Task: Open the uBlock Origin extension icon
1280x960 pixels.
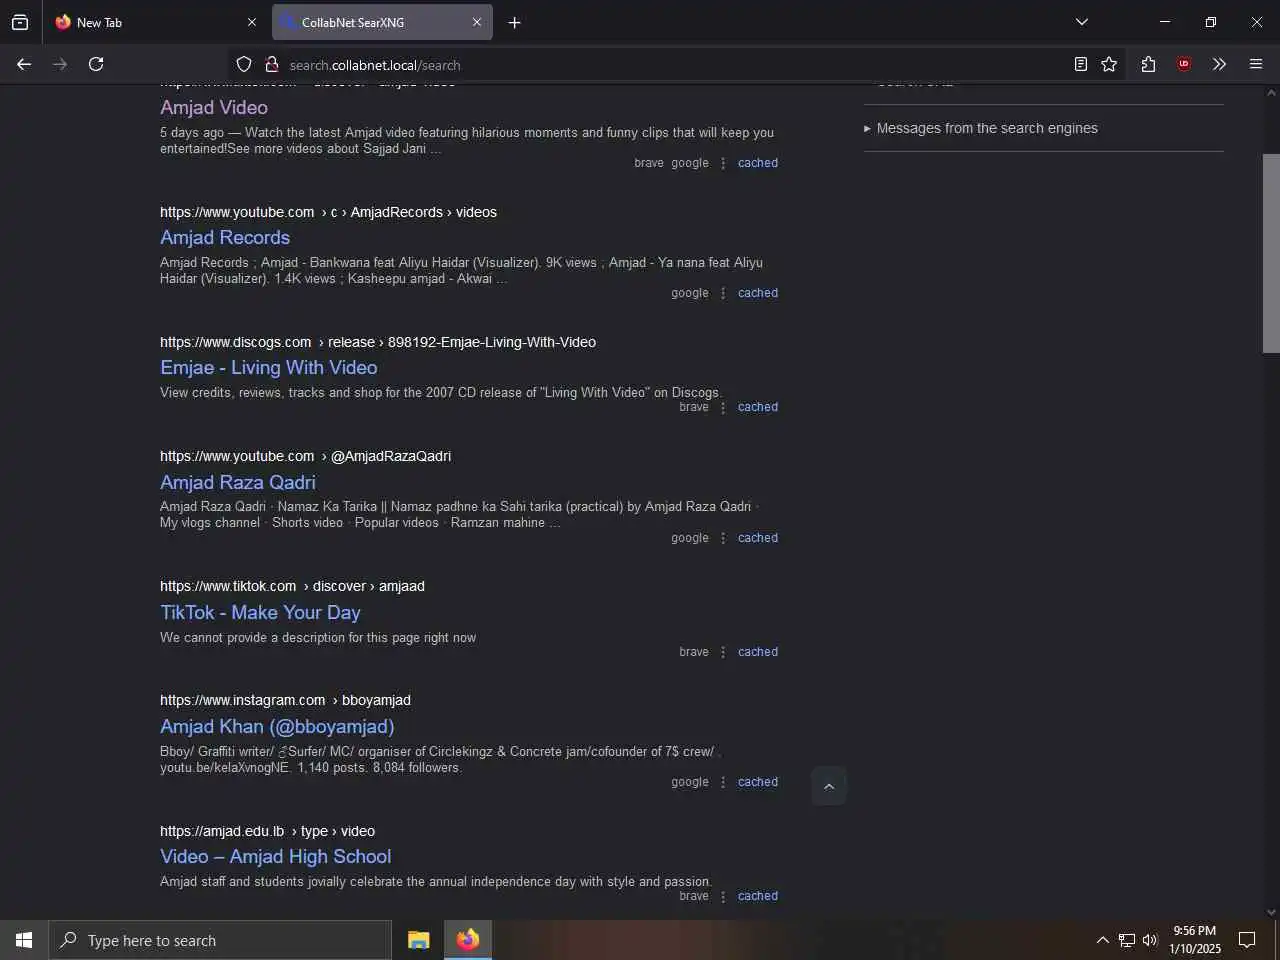Action: [x=1184, y=64]
